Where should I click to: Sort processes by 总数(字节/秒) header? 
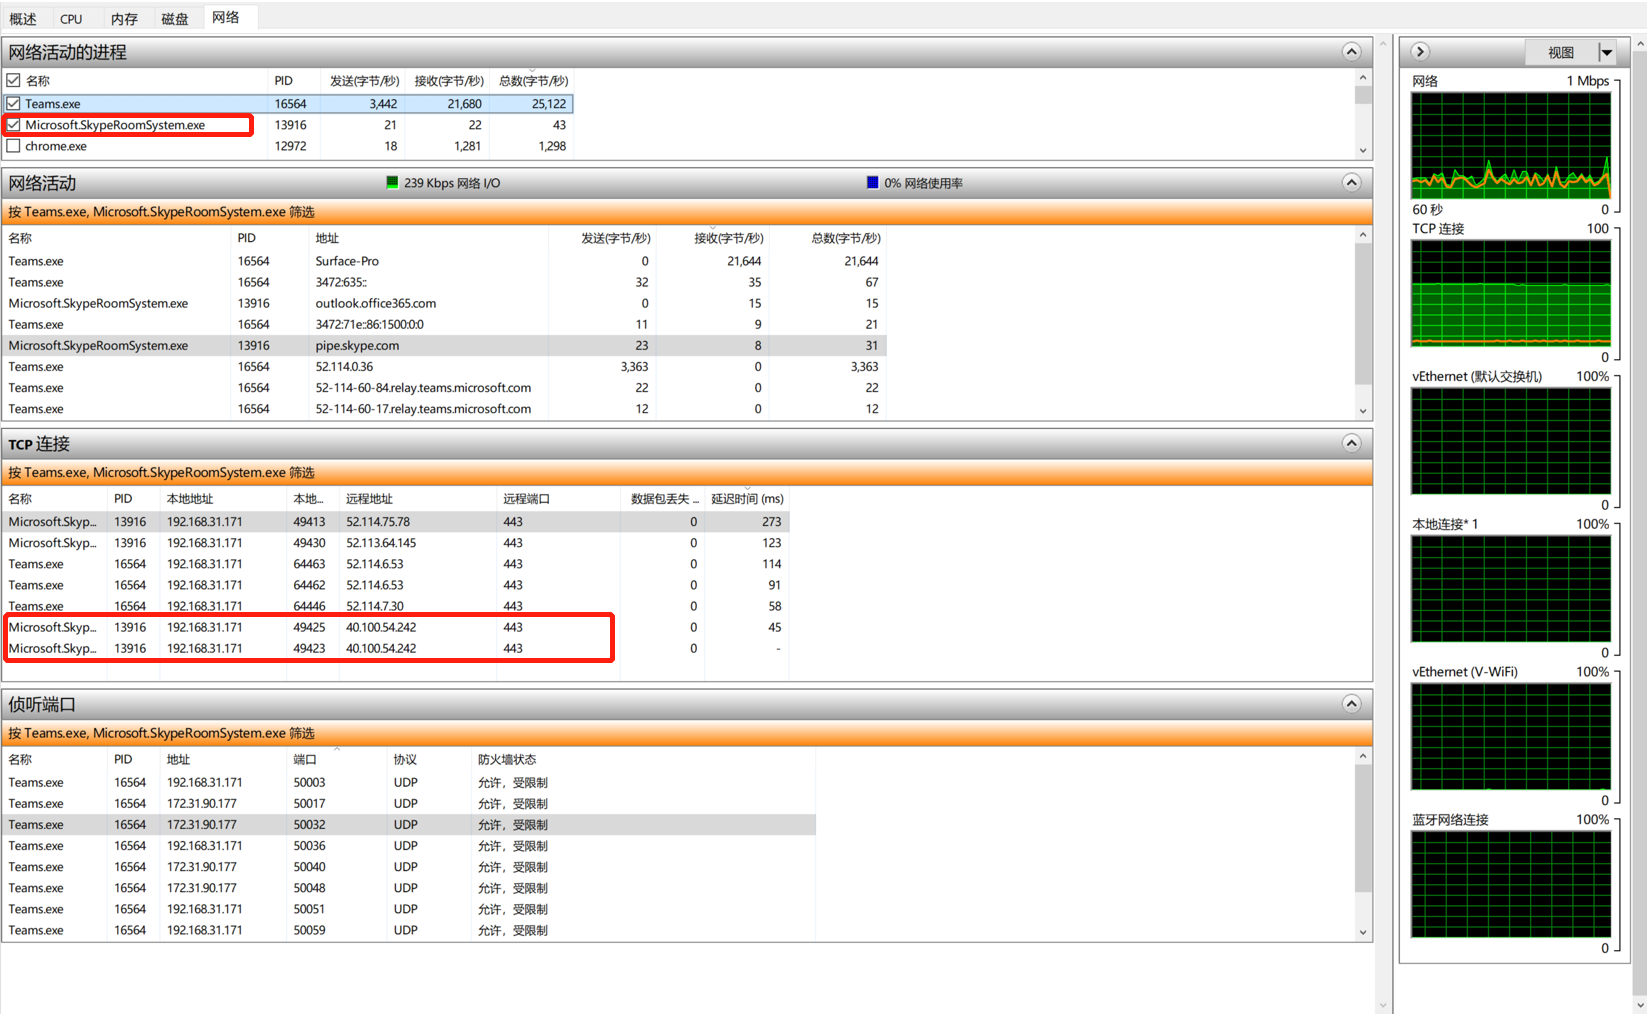[533, 80]
